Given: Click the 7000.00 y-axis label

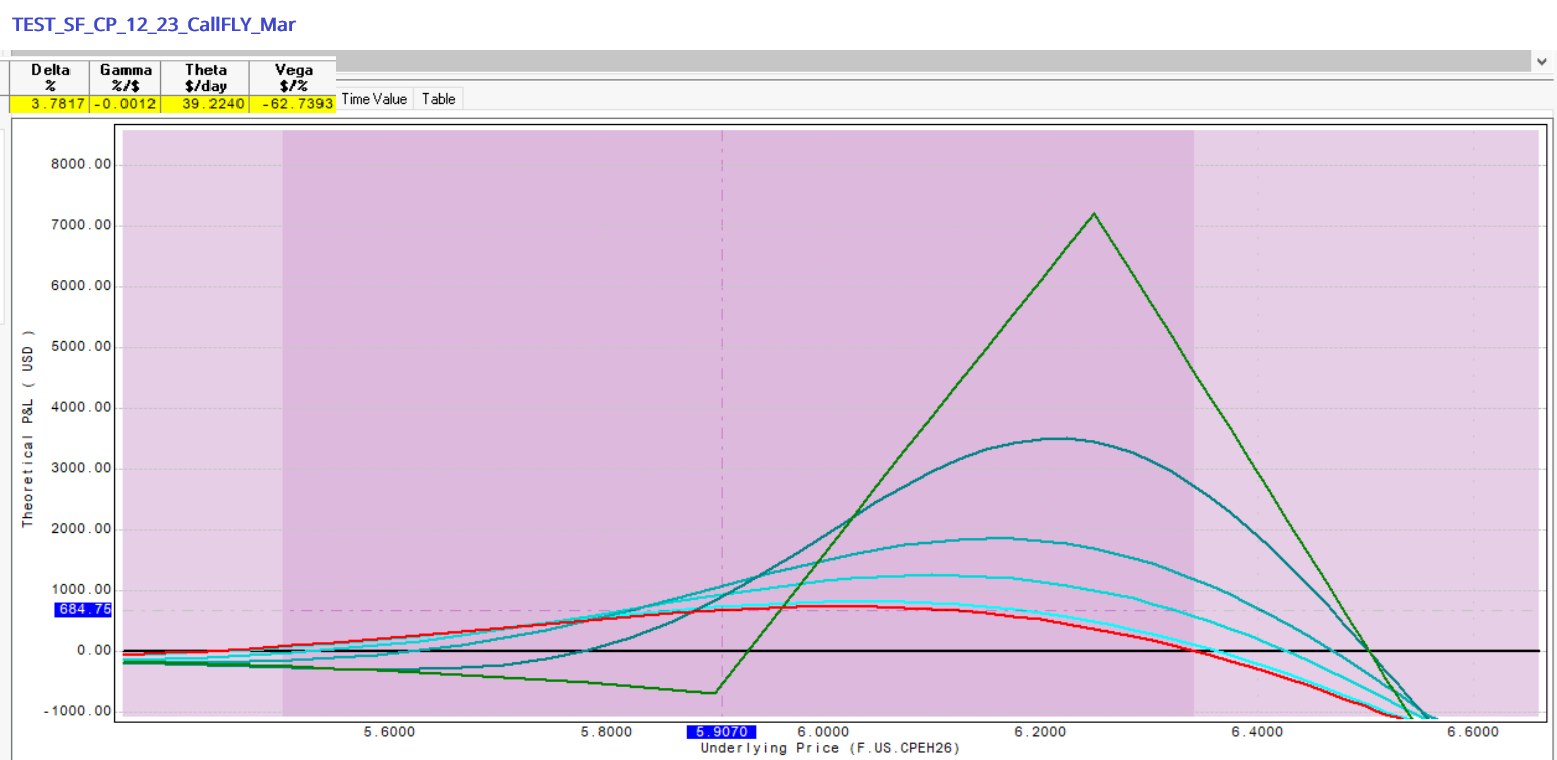Looking at the screenshot, I should pyautogui.click(x=82, y=225).
